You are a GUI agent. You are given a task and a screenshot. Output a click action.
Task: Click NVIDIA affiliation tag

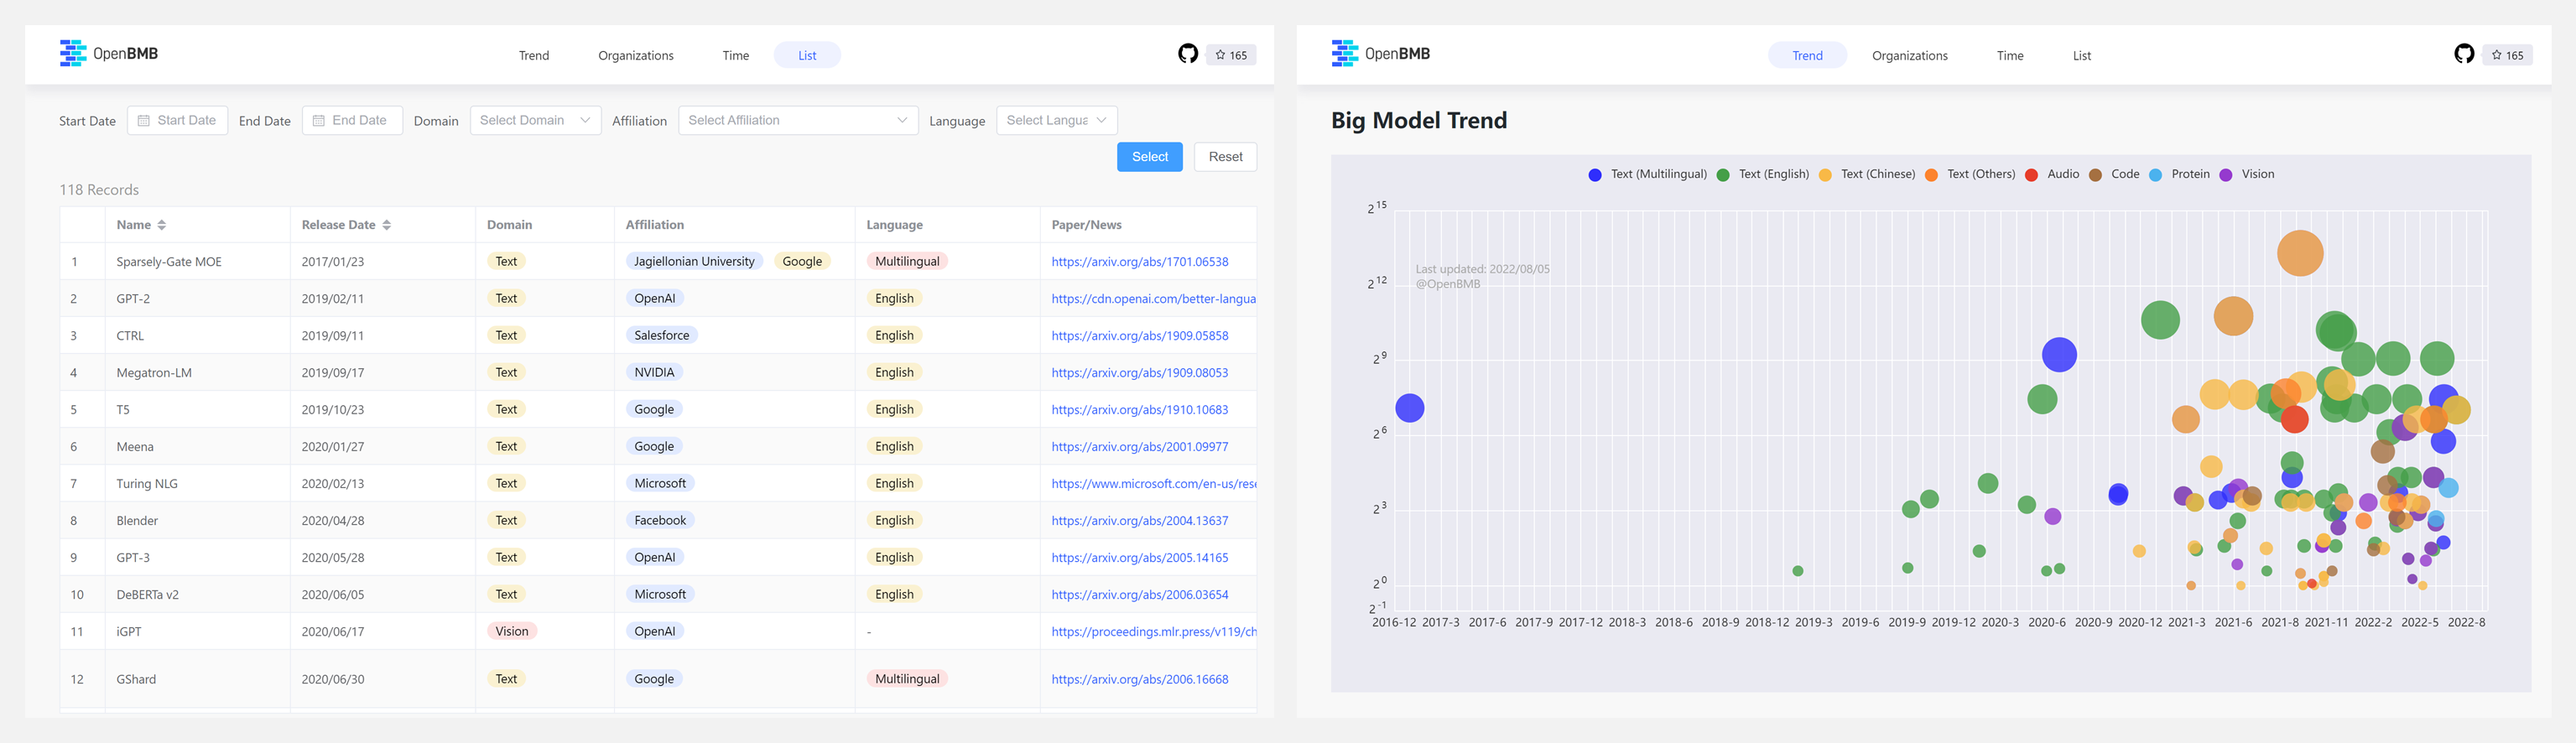(x=654, y=373)
